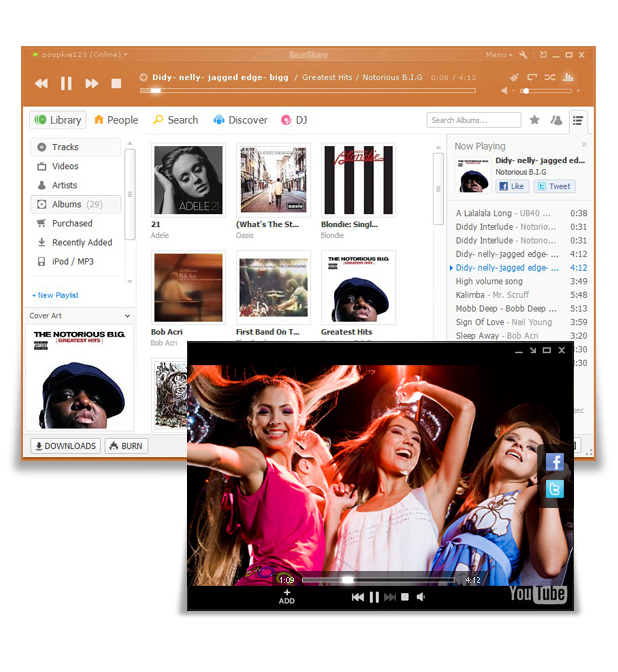Toggle shuffle mode icon in player header
Image resolution: width=618 pixels, height=672 pixels.
point(550,77)
